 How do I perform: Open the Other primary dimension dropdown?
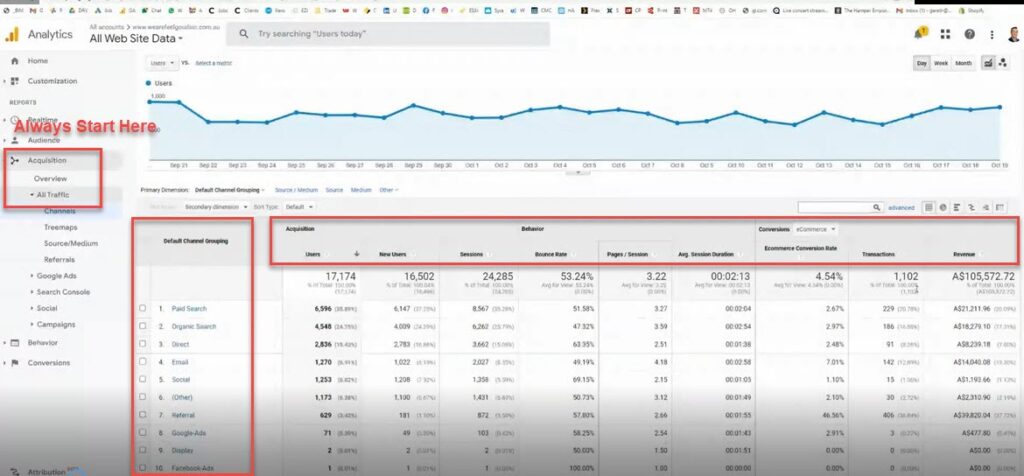click(388, 190)
